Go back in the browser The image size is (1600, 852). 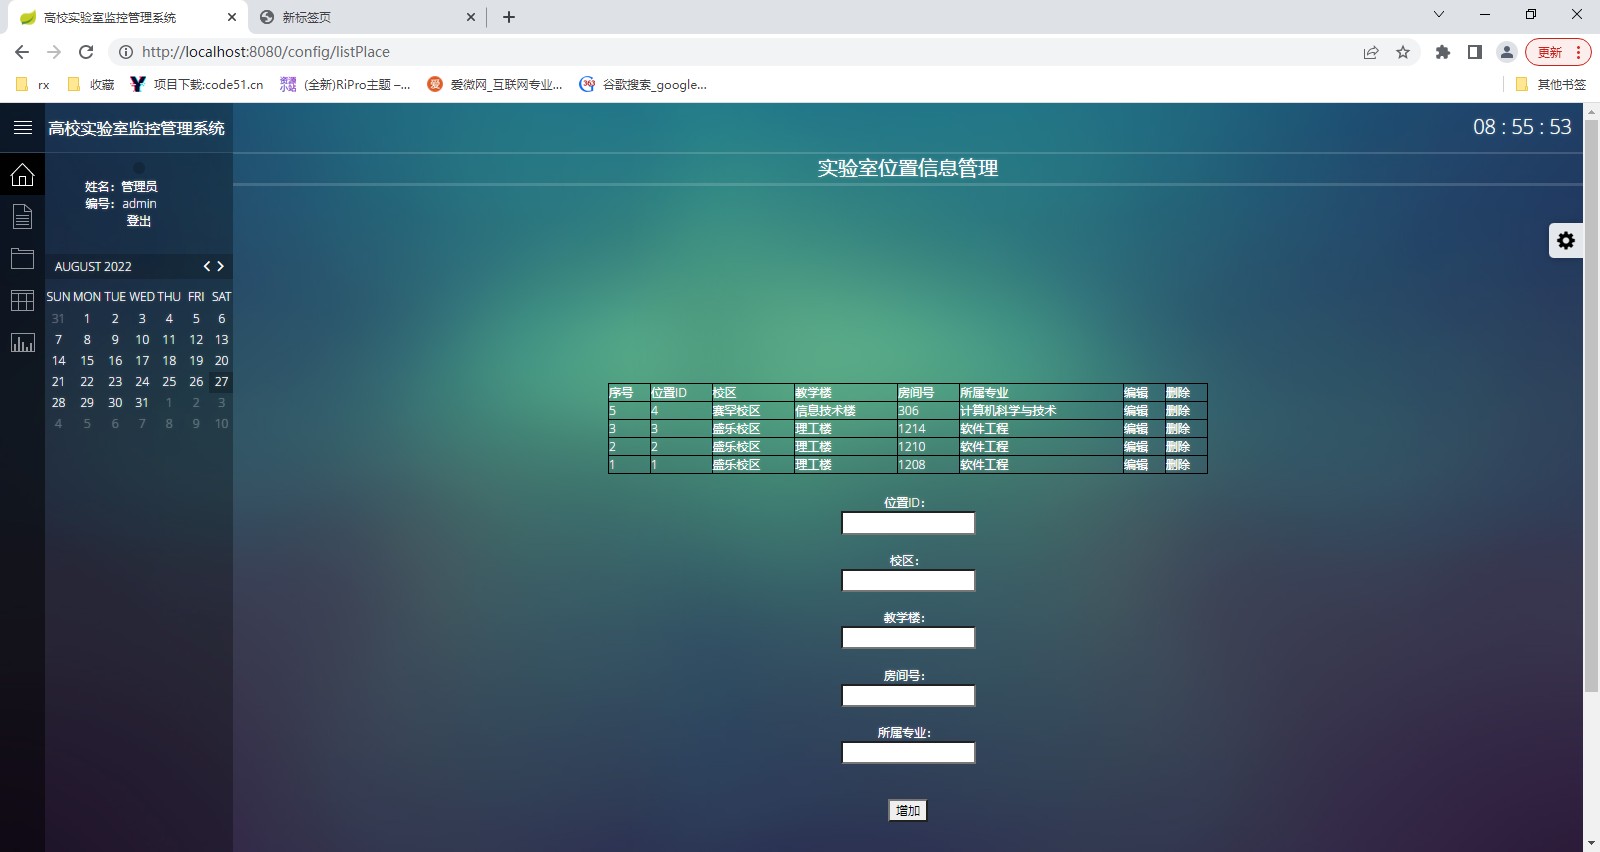[x=22, y=52]
